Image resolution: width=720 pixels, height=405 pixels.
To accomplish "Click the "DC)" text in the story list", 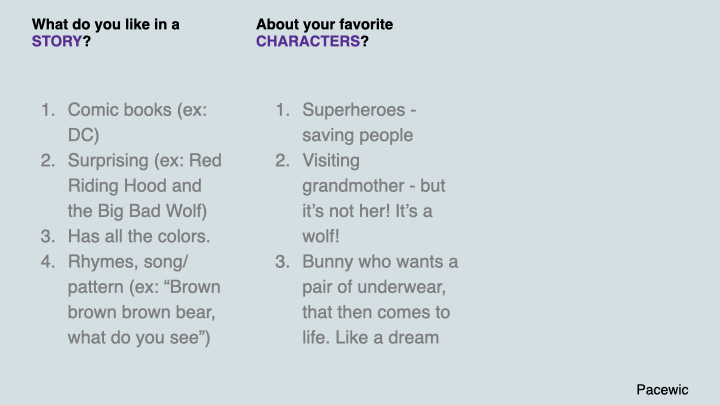I will [84, 135].
